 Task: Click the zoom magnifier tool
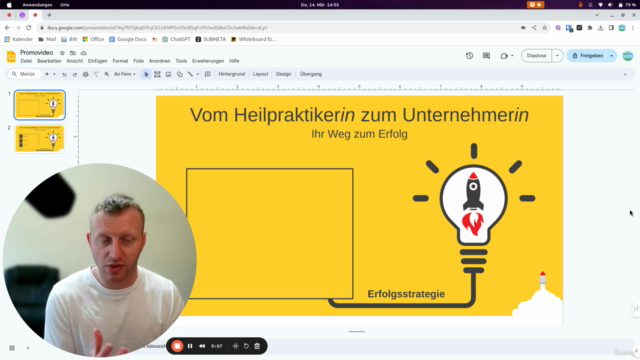[x=107, y=74]
